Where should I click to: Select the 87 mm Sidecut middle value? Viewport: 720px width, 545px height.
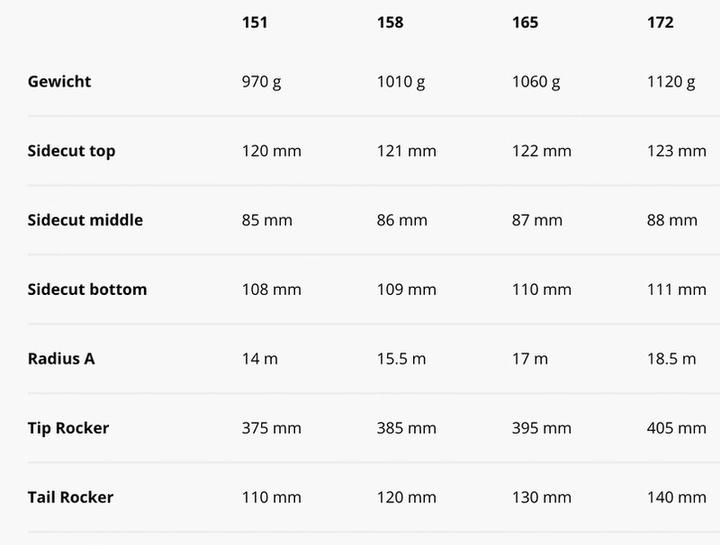(537, 220)
